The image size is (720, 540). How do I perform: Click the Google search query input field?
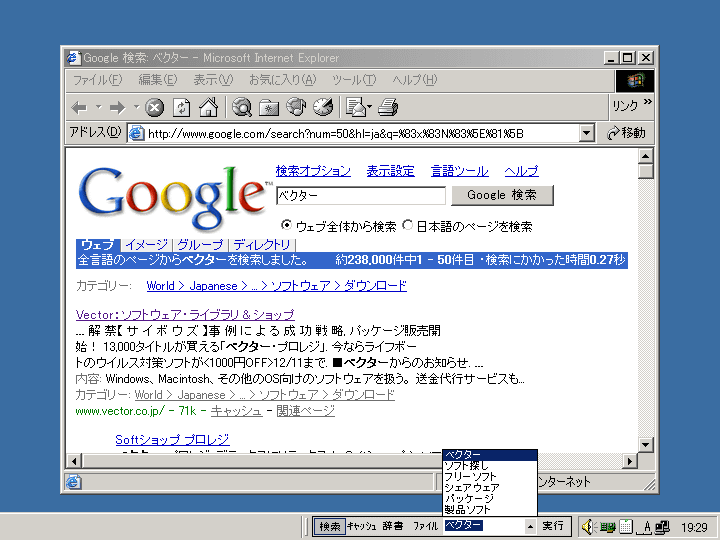click(361, 196)
